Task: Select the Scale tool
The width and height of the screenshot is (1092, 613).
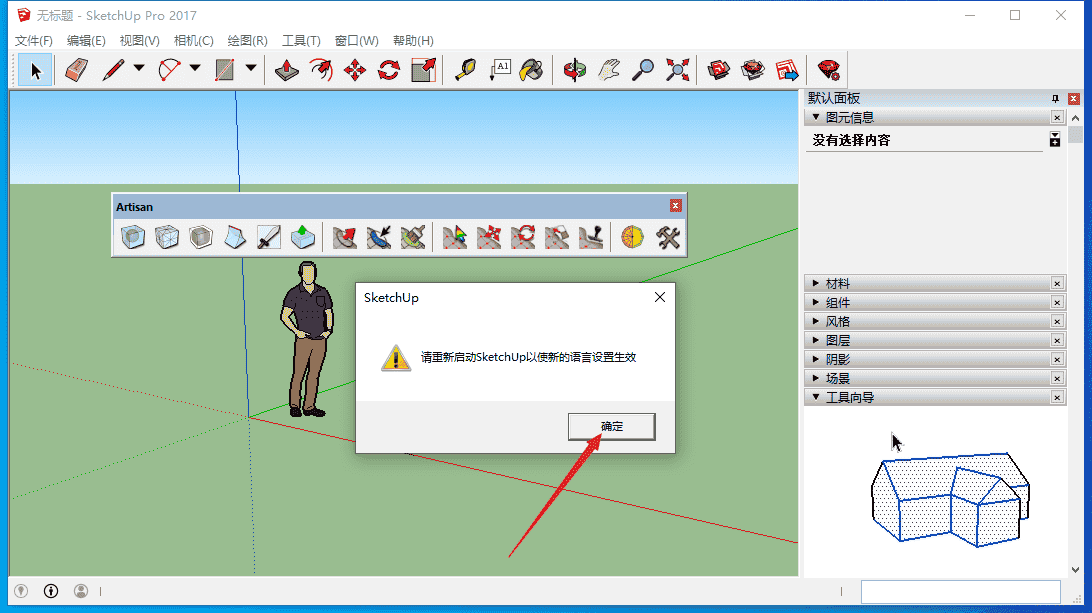Action: 423,70
